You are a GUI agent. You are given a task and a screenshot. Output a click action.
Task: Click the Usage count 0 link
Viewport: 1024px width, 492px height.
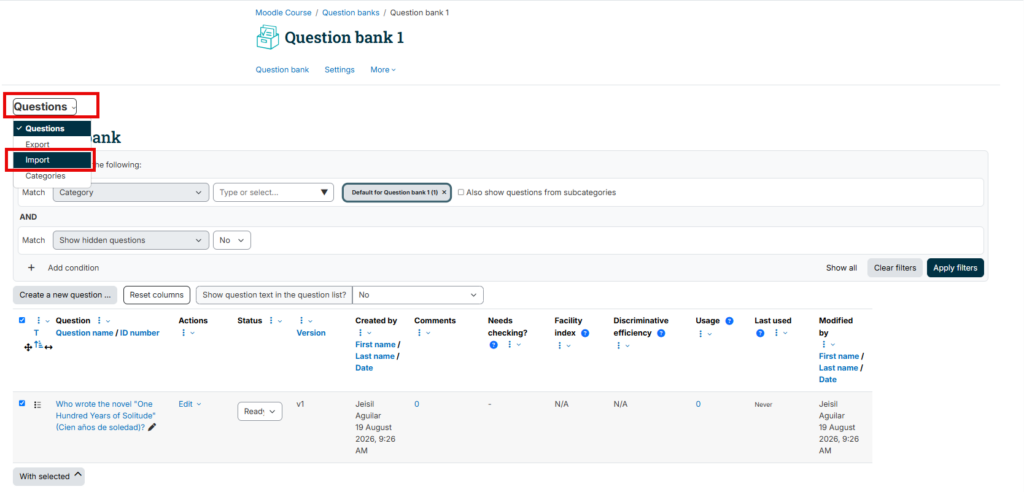(x=698, y=404)
